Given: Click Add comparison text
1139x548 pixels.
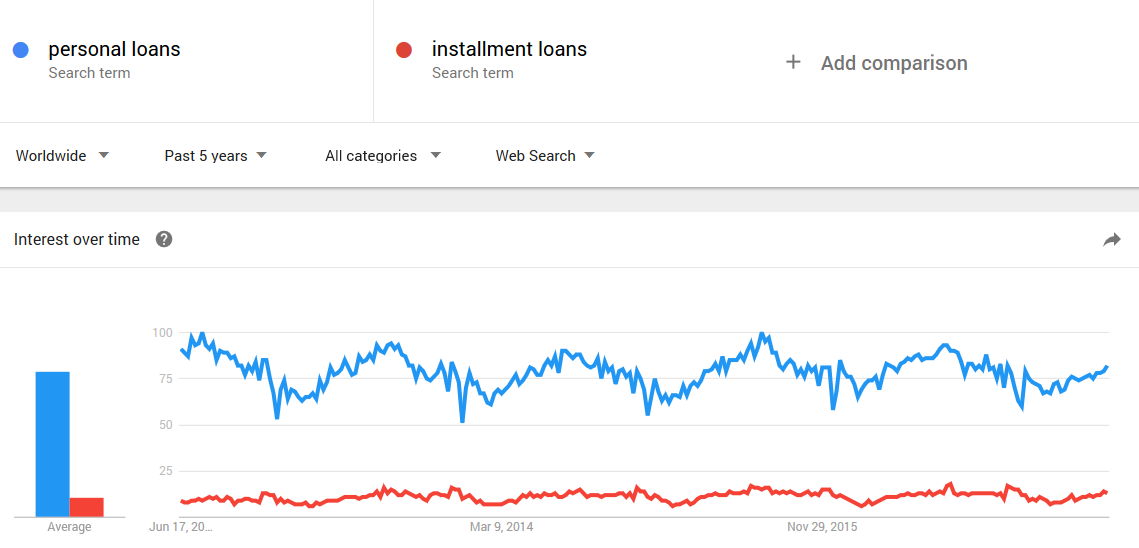Looking at the screenshot, I should 894,63.
